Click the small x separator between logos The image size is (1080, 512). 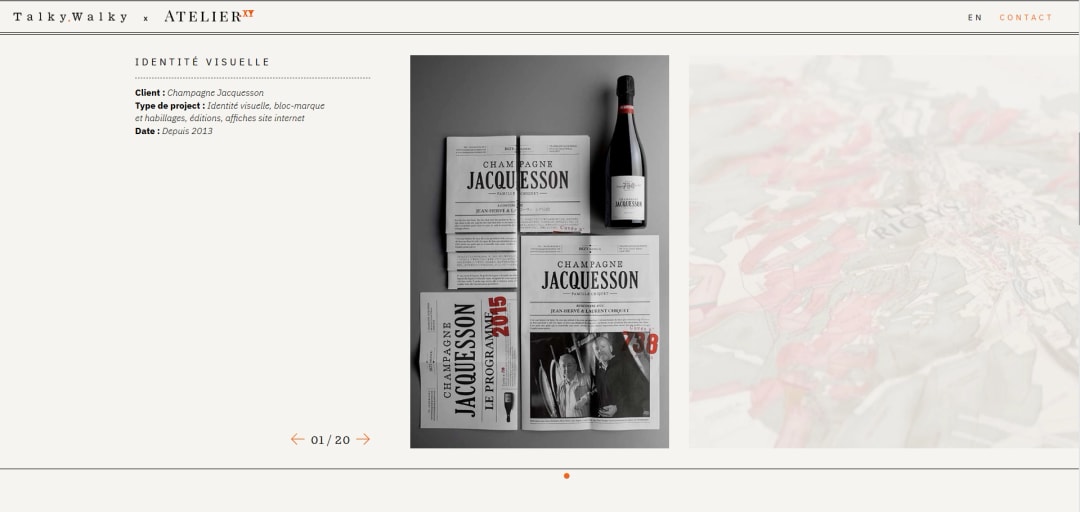click(145, 18)
